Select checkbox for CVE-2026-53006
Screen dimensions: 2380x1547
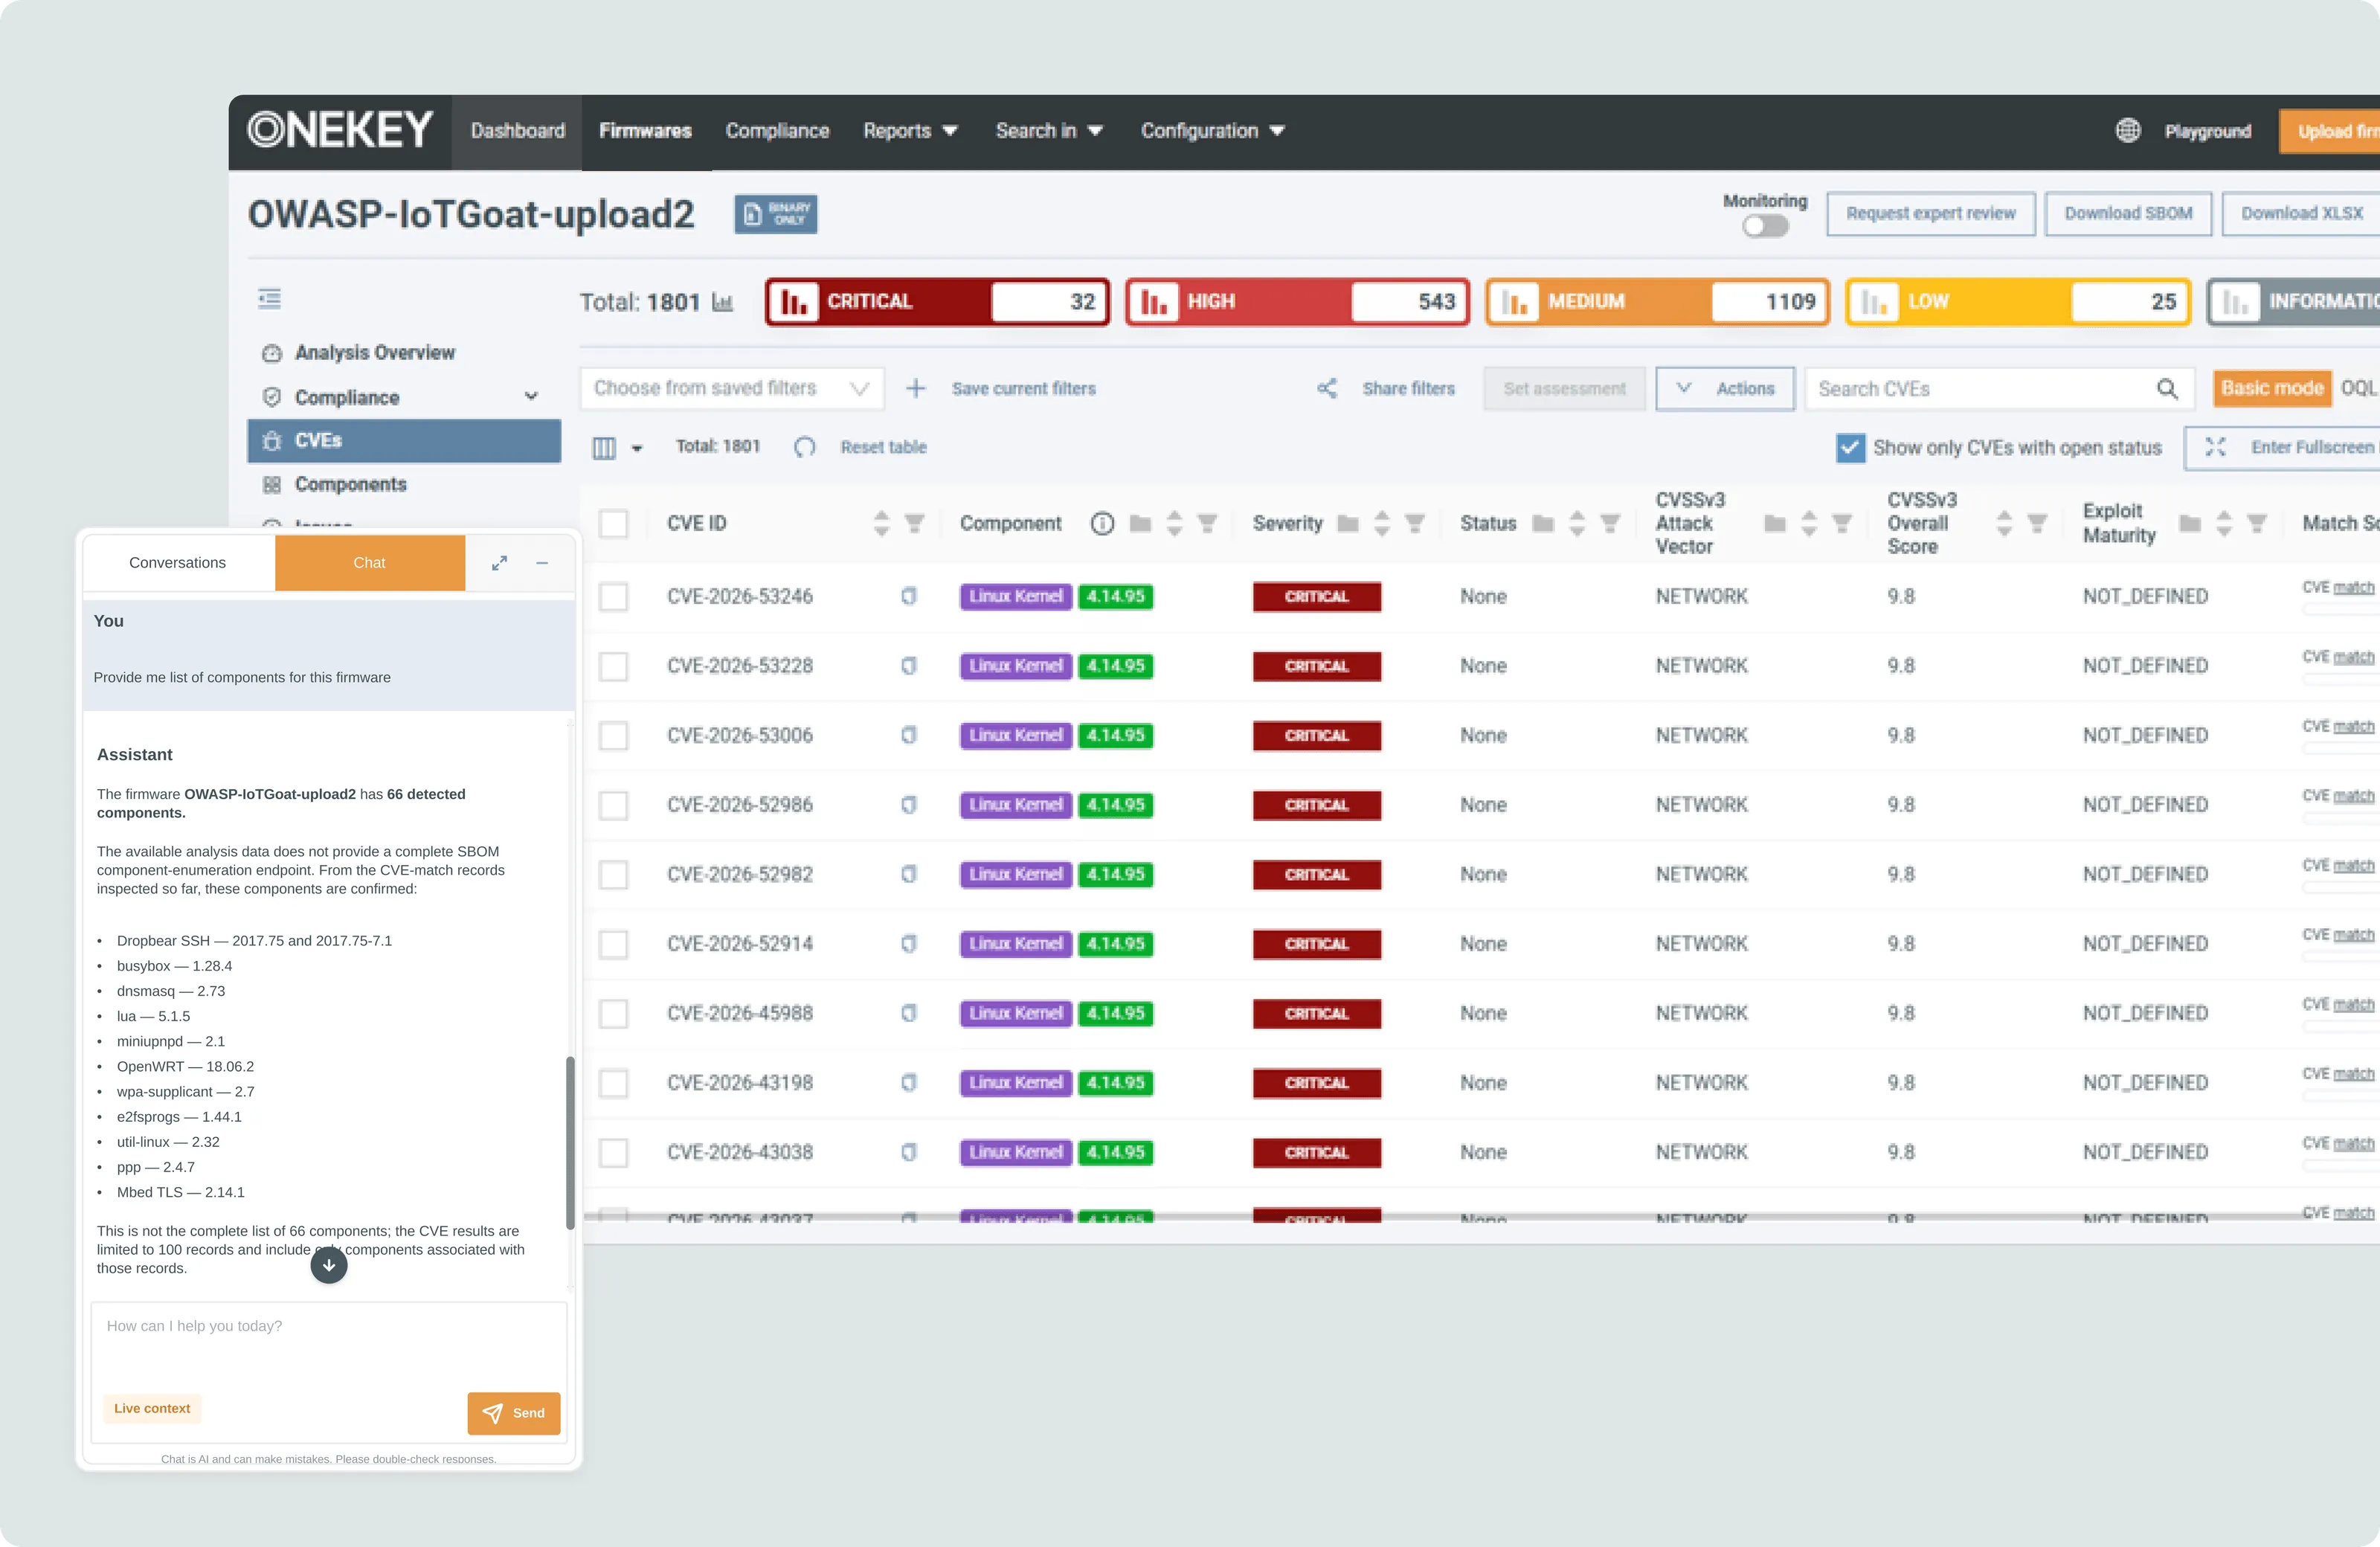(613, 735)
